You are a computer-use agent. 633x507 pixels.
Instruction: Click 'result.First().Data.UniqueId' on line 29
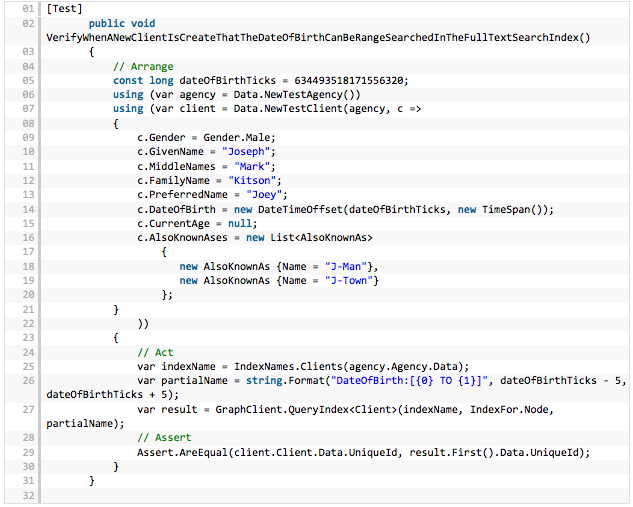494,453
